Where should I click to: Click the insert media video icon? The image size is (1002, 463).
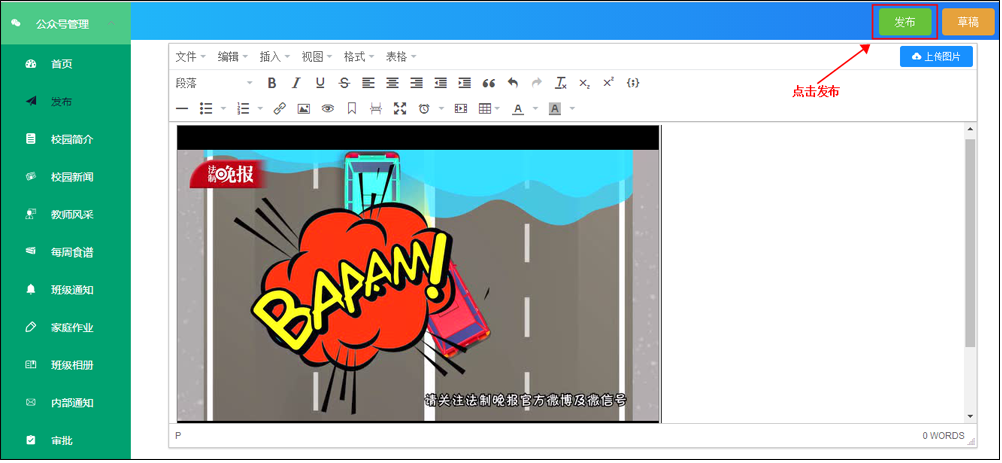pyautogui.click(x=461, y=108)
